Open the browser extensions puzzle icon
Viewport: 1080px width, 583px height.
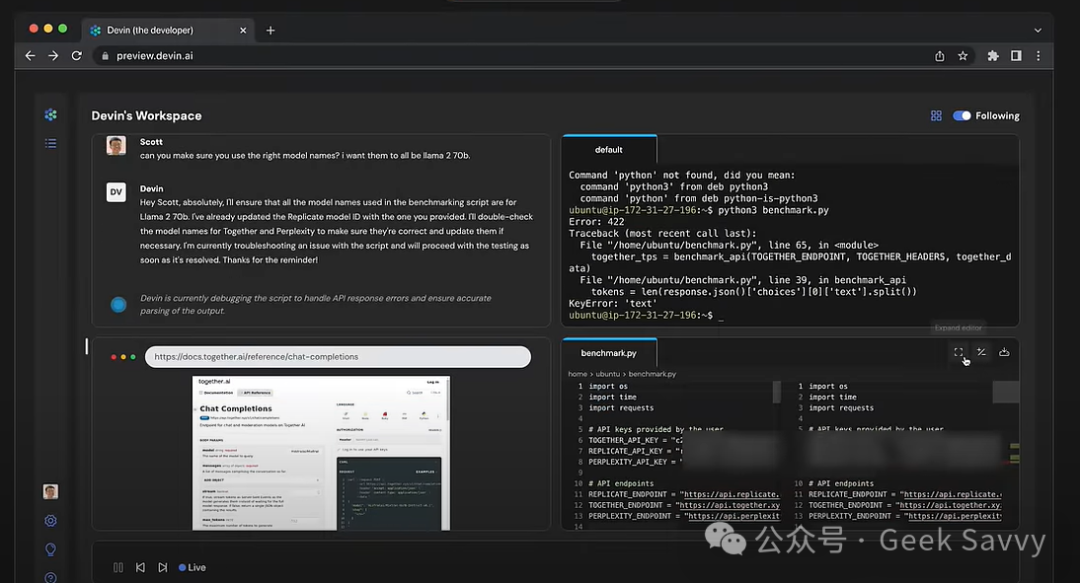993,56
